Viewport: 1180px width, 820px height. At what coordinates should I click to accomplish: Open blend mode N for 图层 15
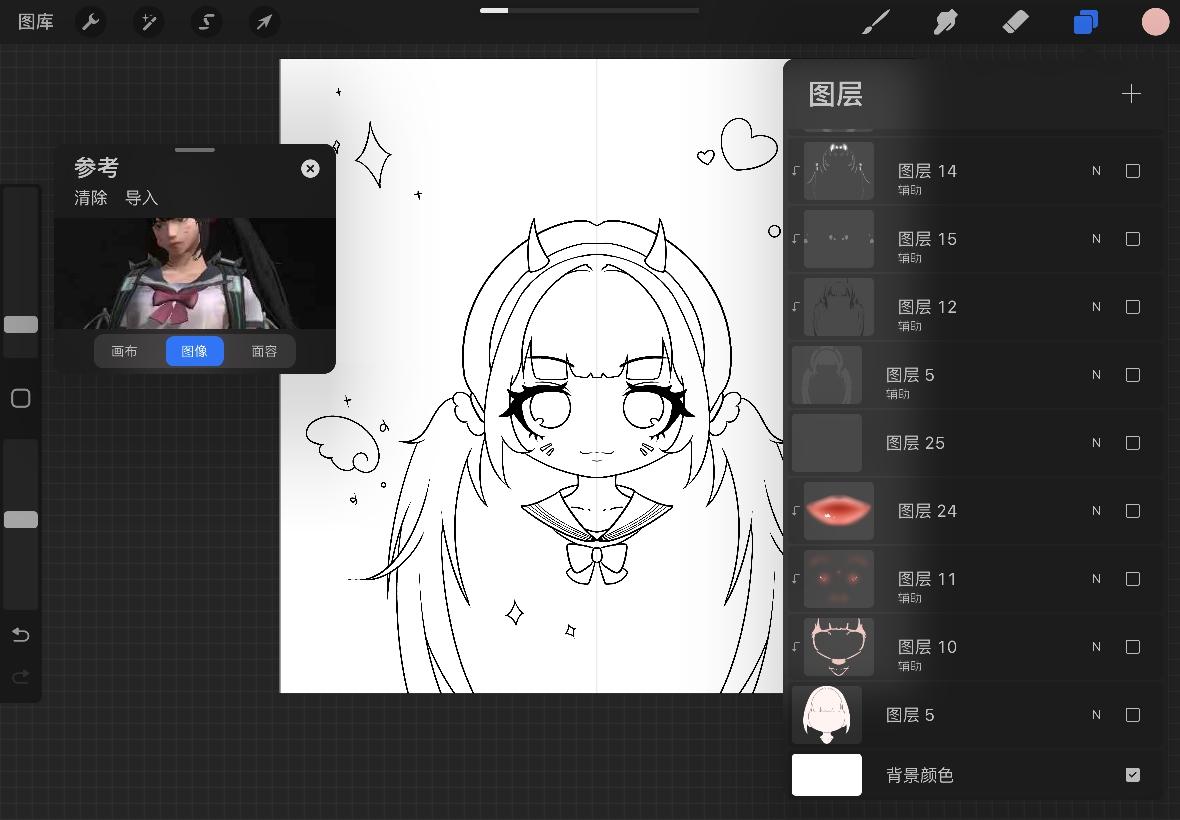click(1096, 239)
